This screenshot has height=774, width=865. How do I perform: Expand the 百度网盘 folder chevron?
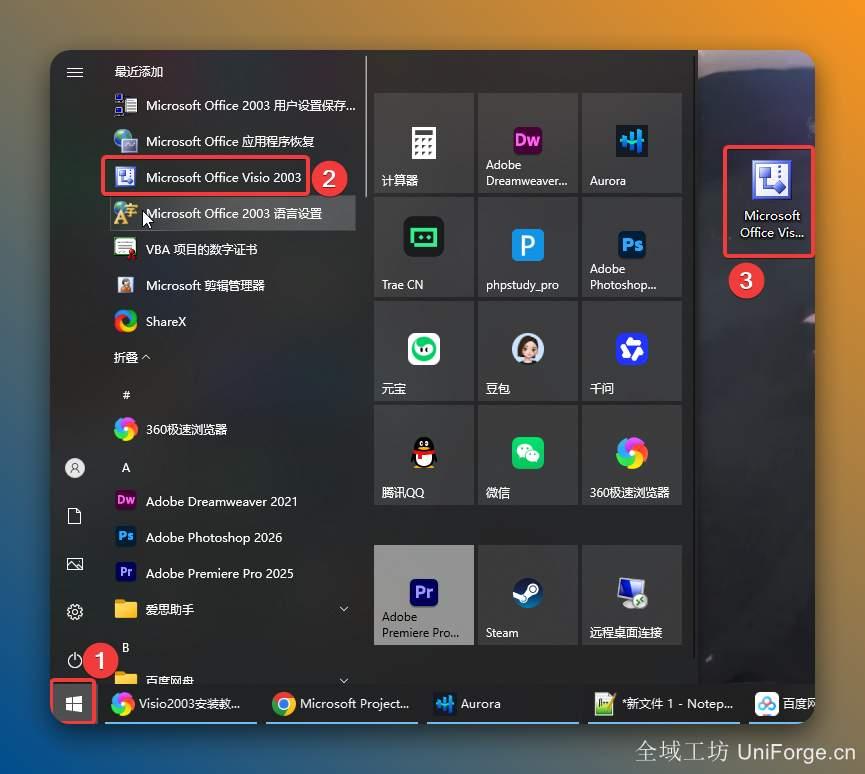(x=344, y=680)
